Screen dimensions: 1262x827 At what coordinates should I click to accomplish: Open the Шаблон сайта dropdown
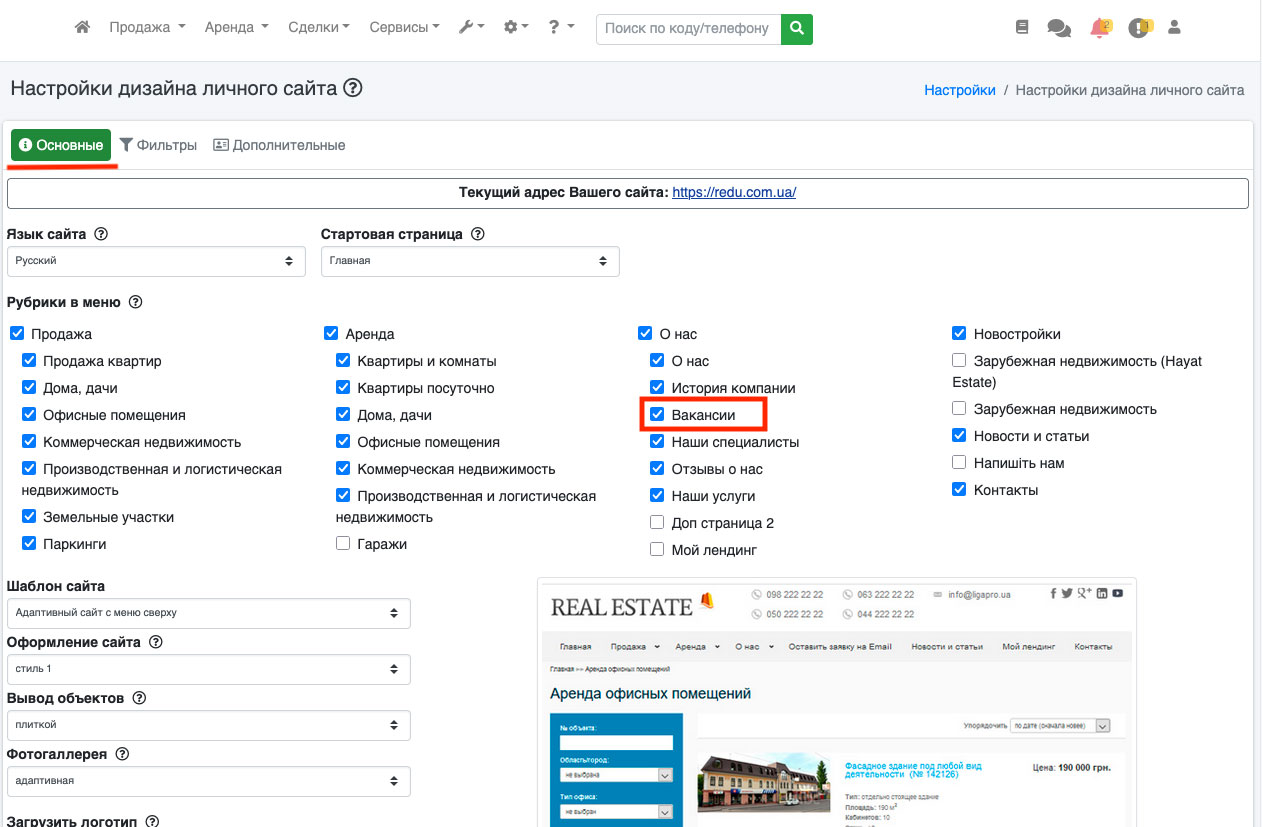(x=208, y=613)
